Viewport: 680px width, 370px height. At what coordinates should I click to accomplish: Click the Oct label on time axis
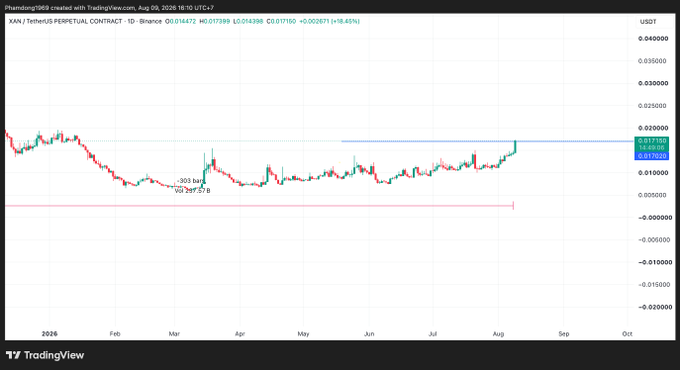(x=627, y=334)
